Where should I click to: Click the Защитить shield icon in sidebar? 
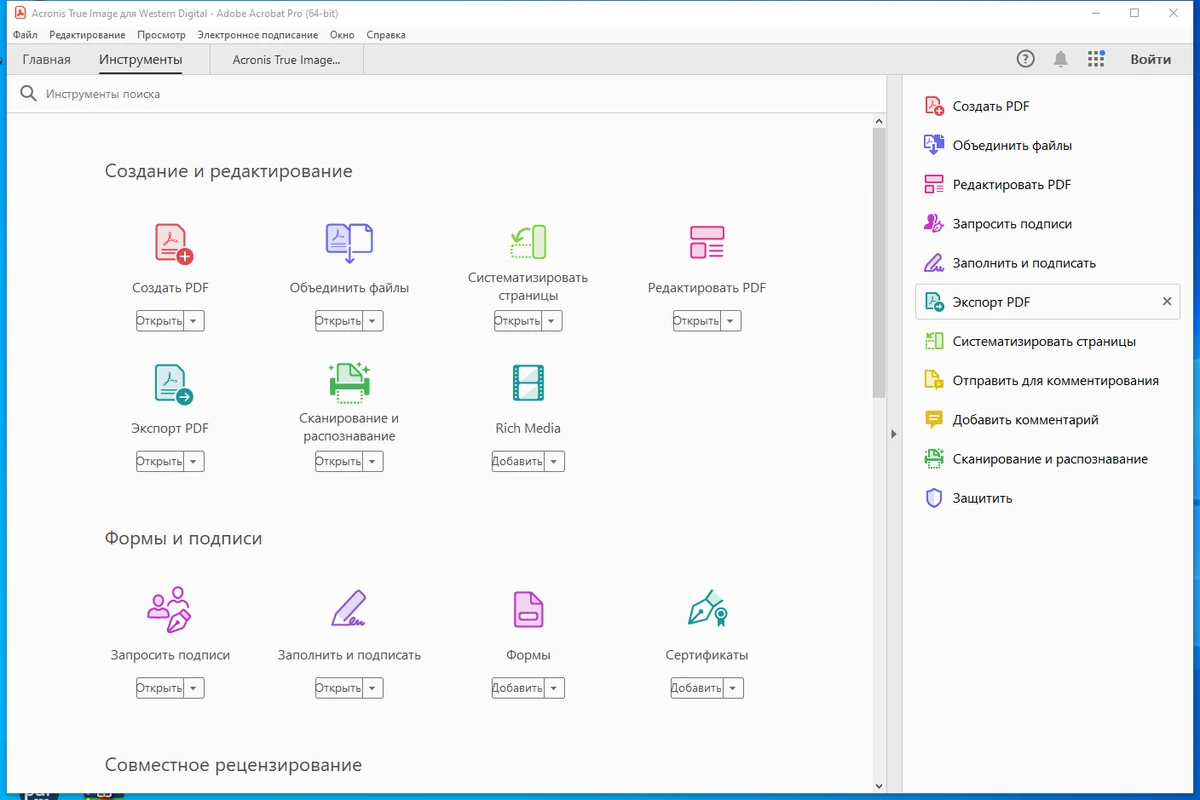(x=934, y=498)
